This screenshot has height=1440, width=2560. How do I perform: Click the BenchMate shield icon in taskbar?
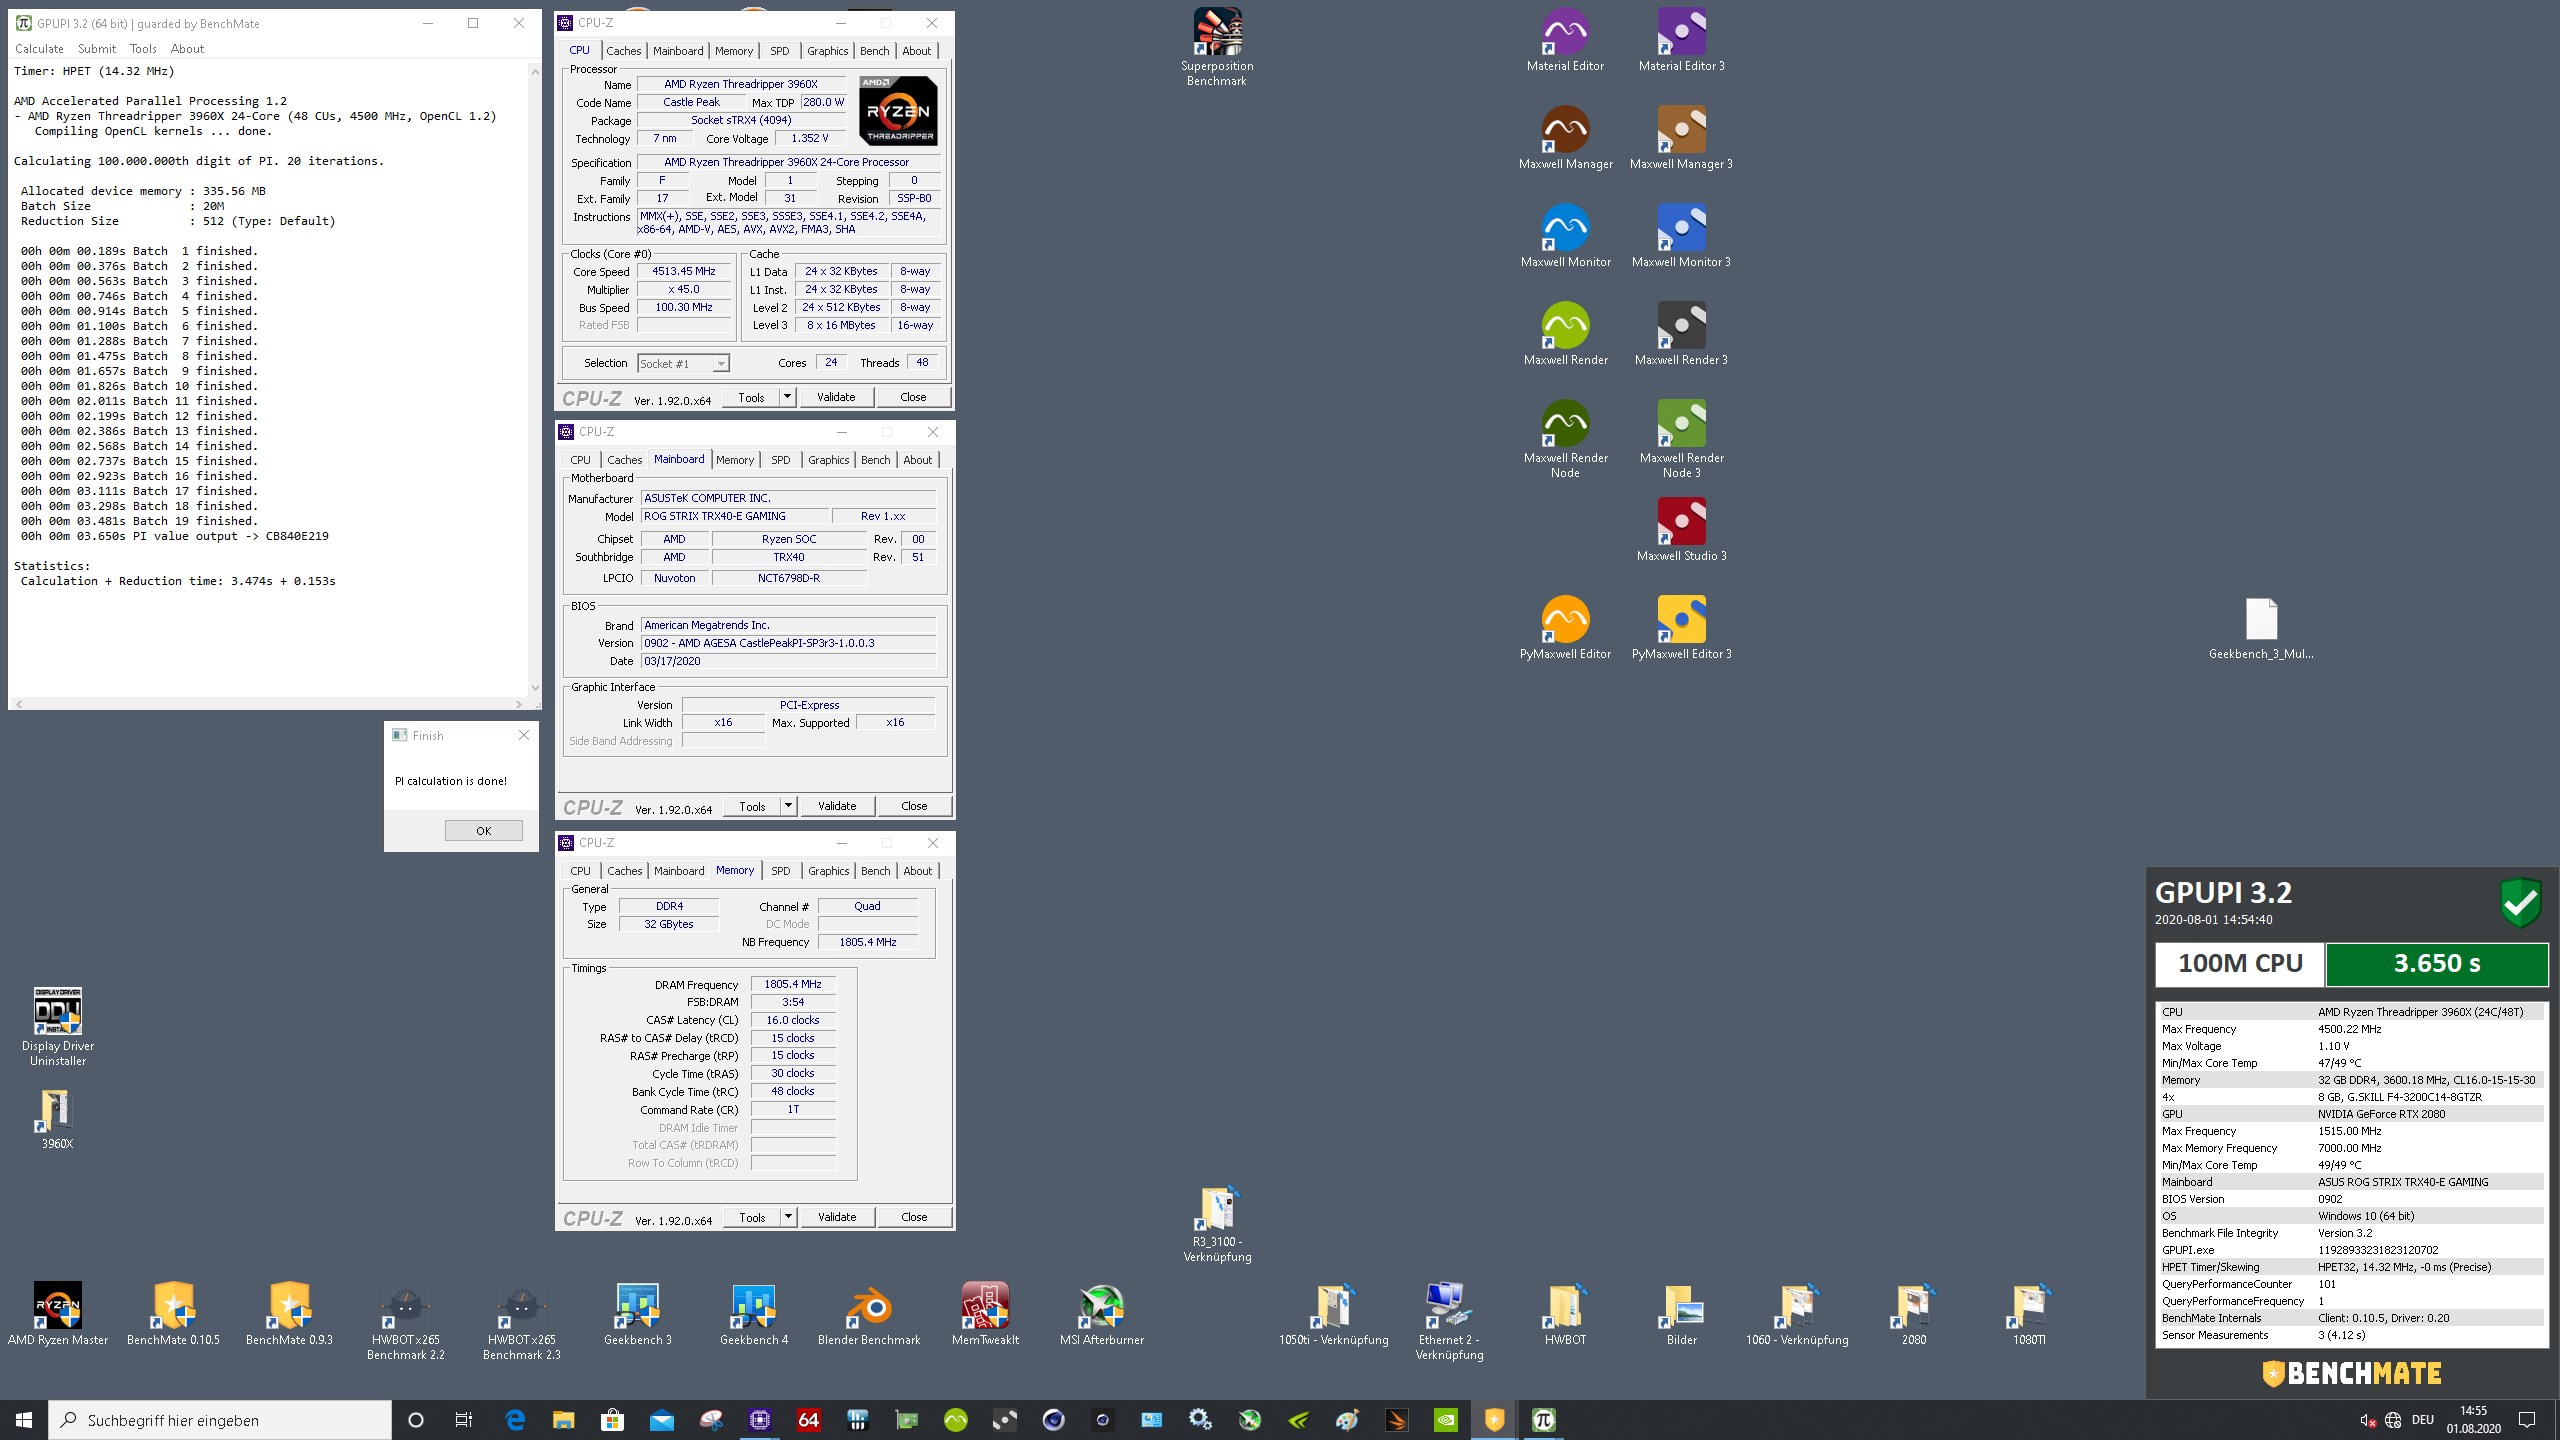click(x=1494, y=1420)
